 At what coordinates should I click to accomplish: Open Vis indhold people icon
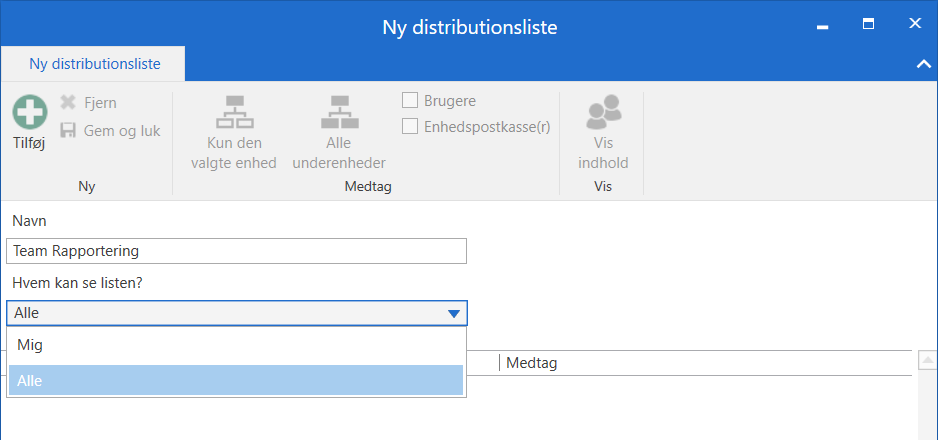point(603,112)
